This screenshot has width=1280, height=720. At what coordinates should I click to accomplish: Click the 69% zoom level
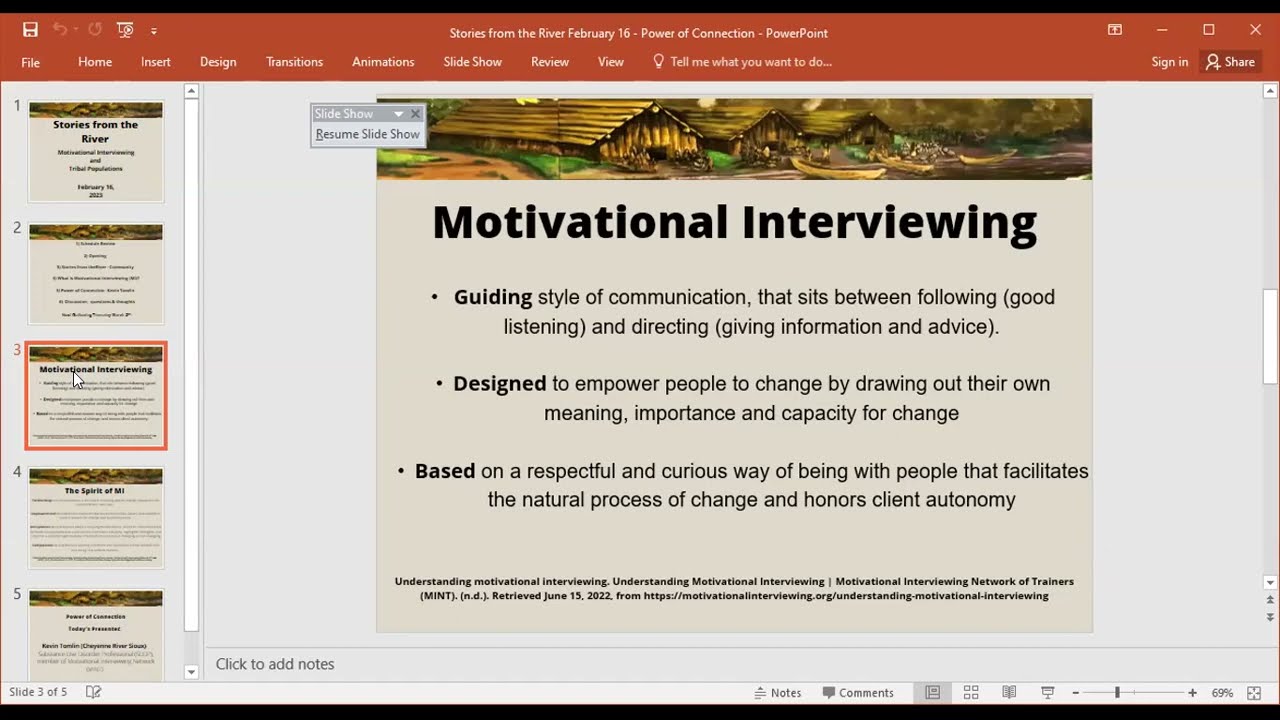click(x=1222, y=693)
